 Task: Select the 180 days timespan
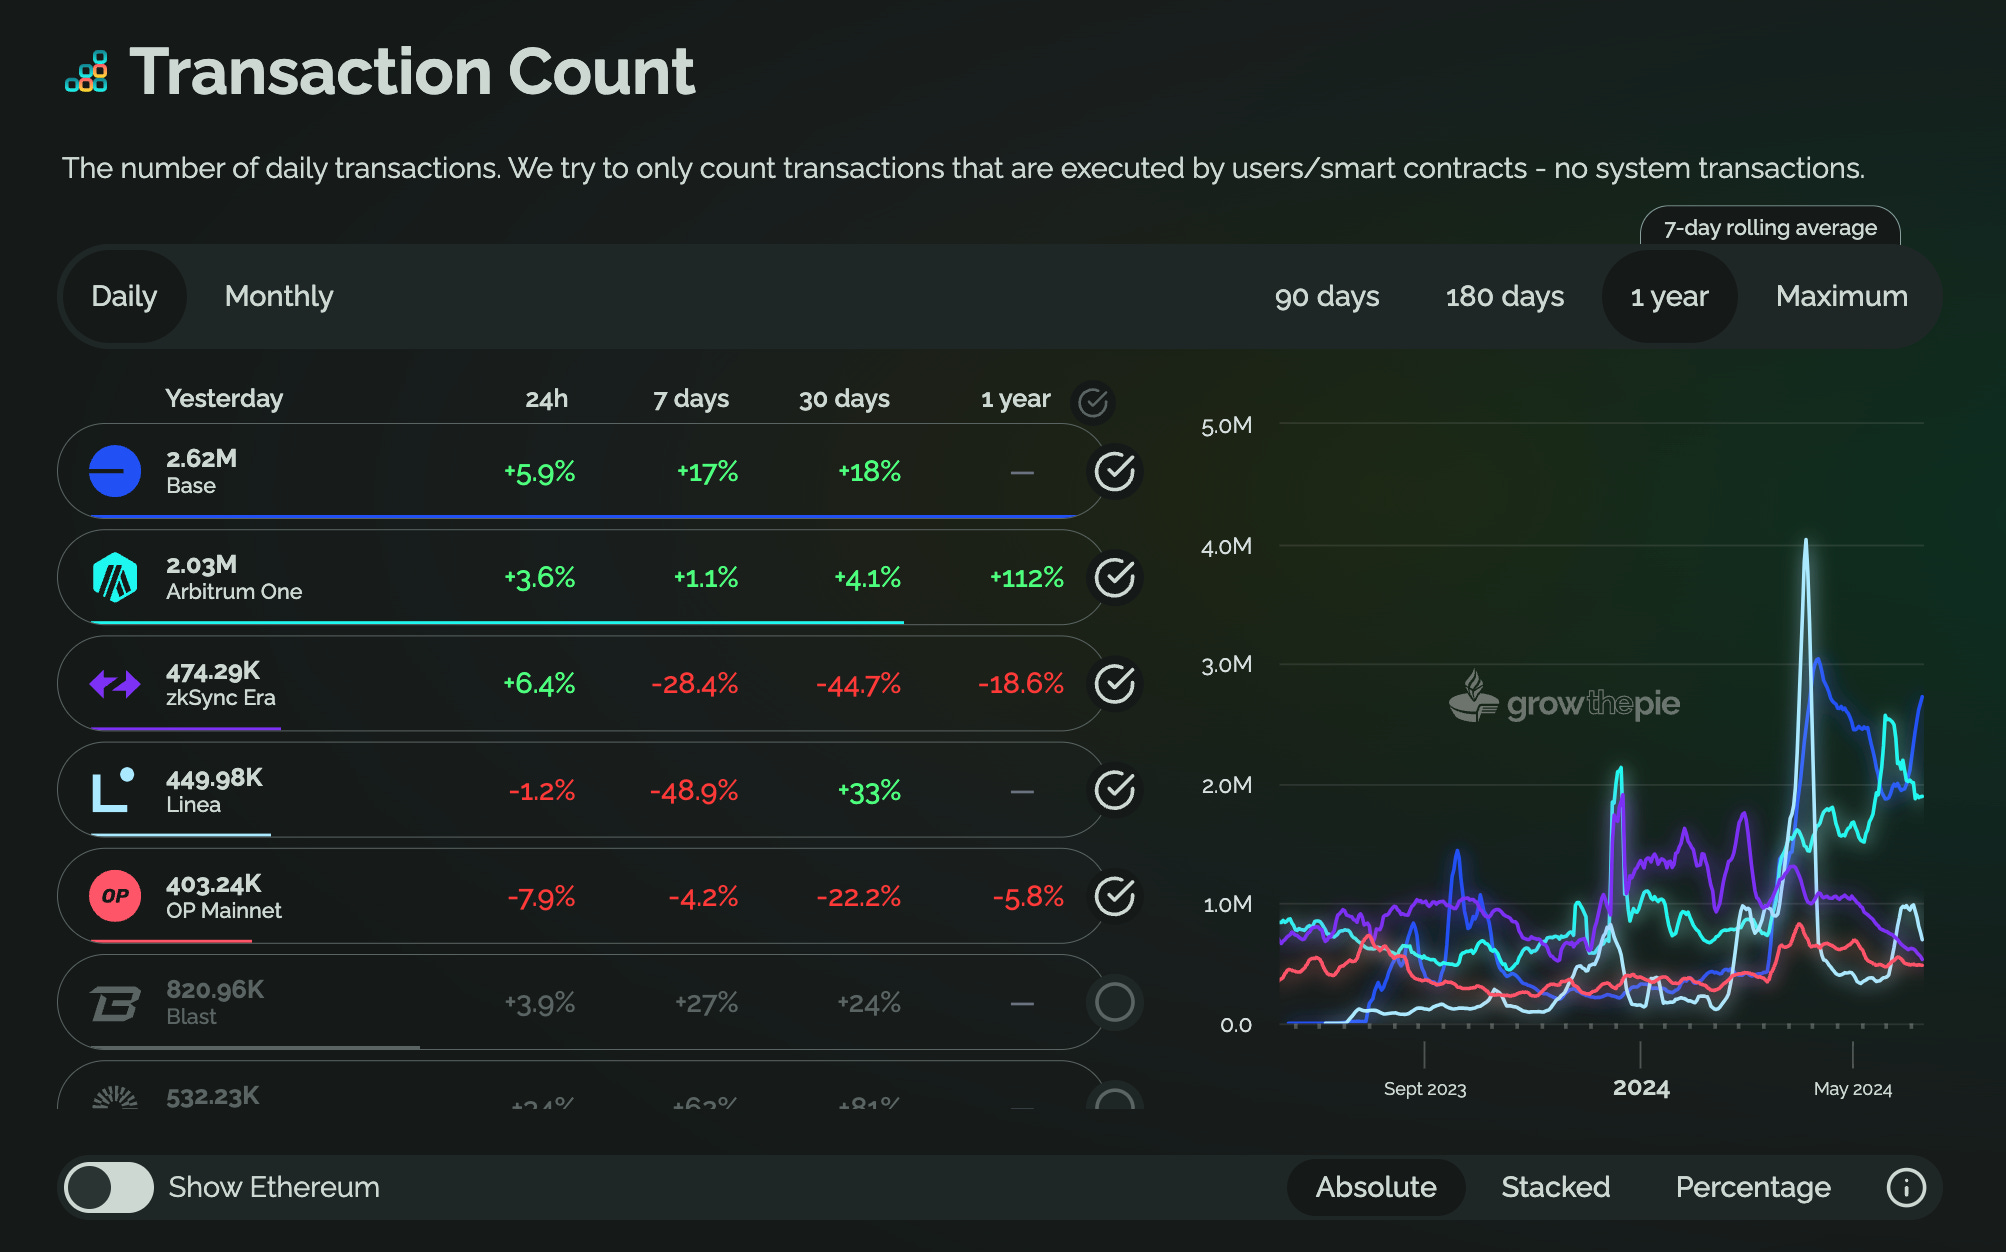coord(1505,296)
